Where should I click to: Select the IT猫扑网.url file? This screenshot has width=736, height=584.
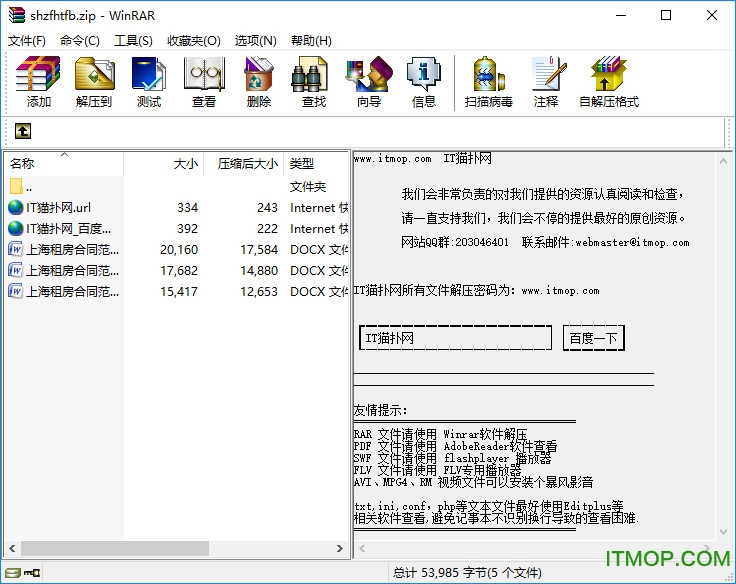(x=58, y=208)
